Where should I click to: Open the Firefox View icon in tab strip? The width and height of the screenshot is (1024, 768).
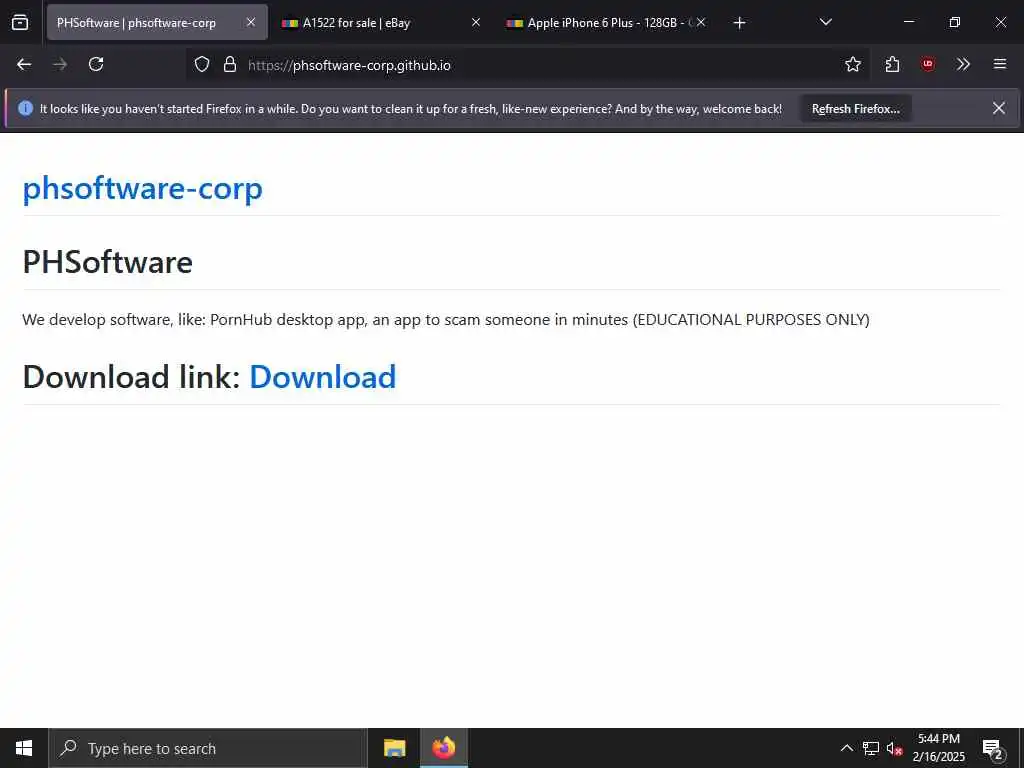pos(20,22)
